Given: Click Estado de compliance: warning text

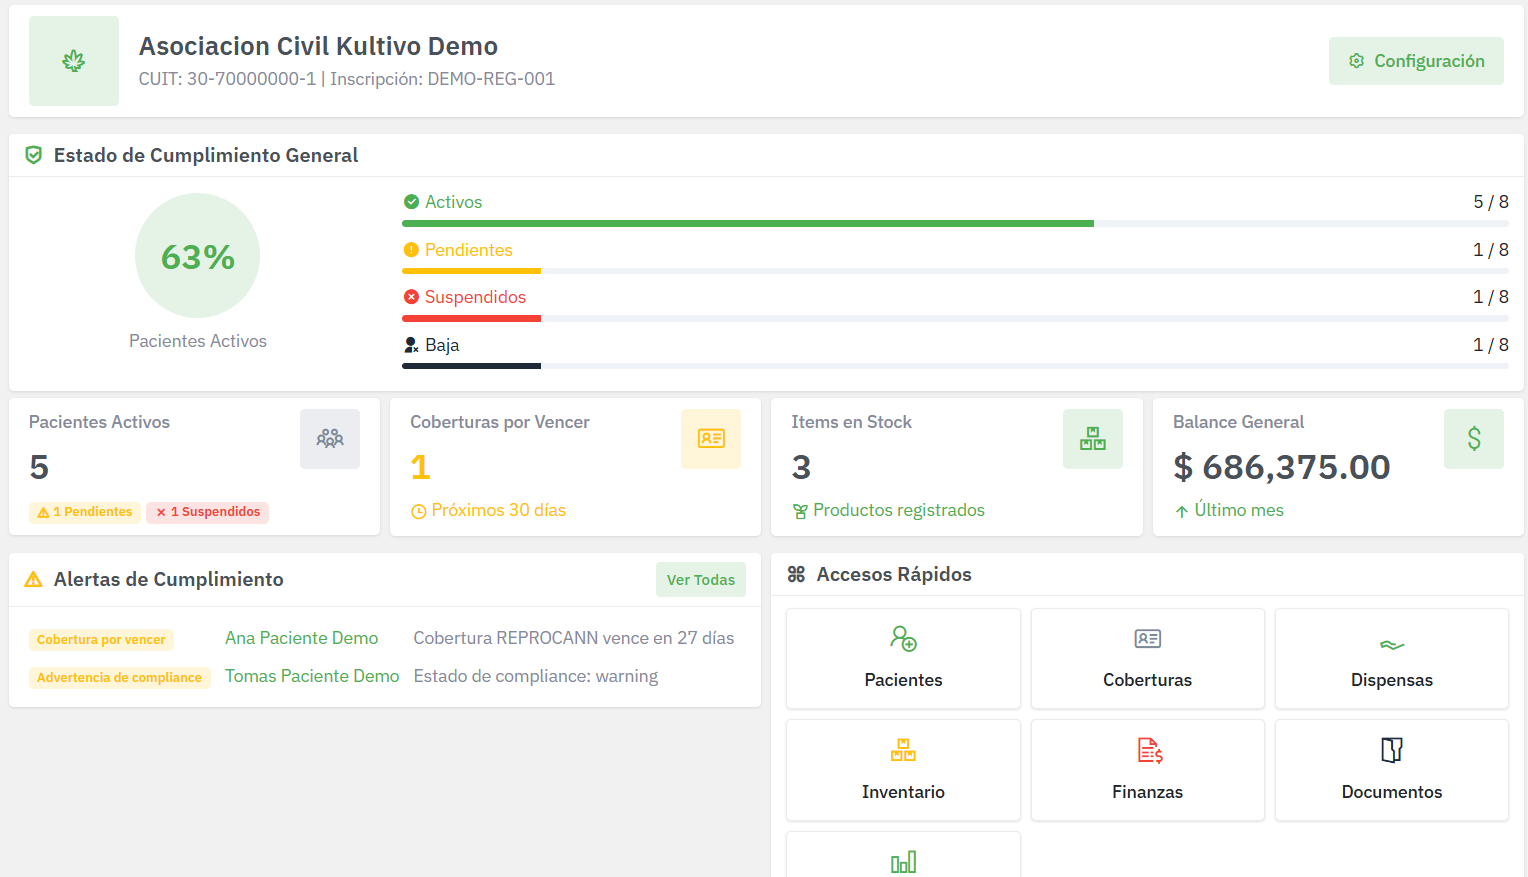Looking at the screenshot, I should (x=536, y=676).
